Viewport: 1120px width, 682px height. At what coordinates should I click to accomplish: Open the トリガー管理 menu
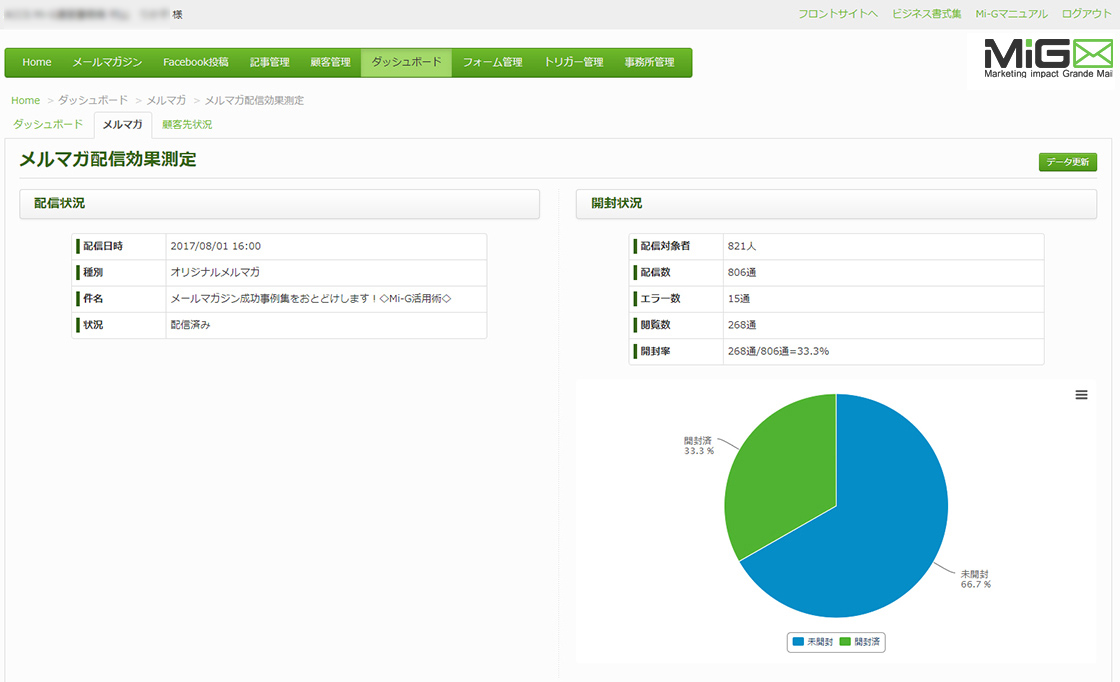[x=574, y=62]
